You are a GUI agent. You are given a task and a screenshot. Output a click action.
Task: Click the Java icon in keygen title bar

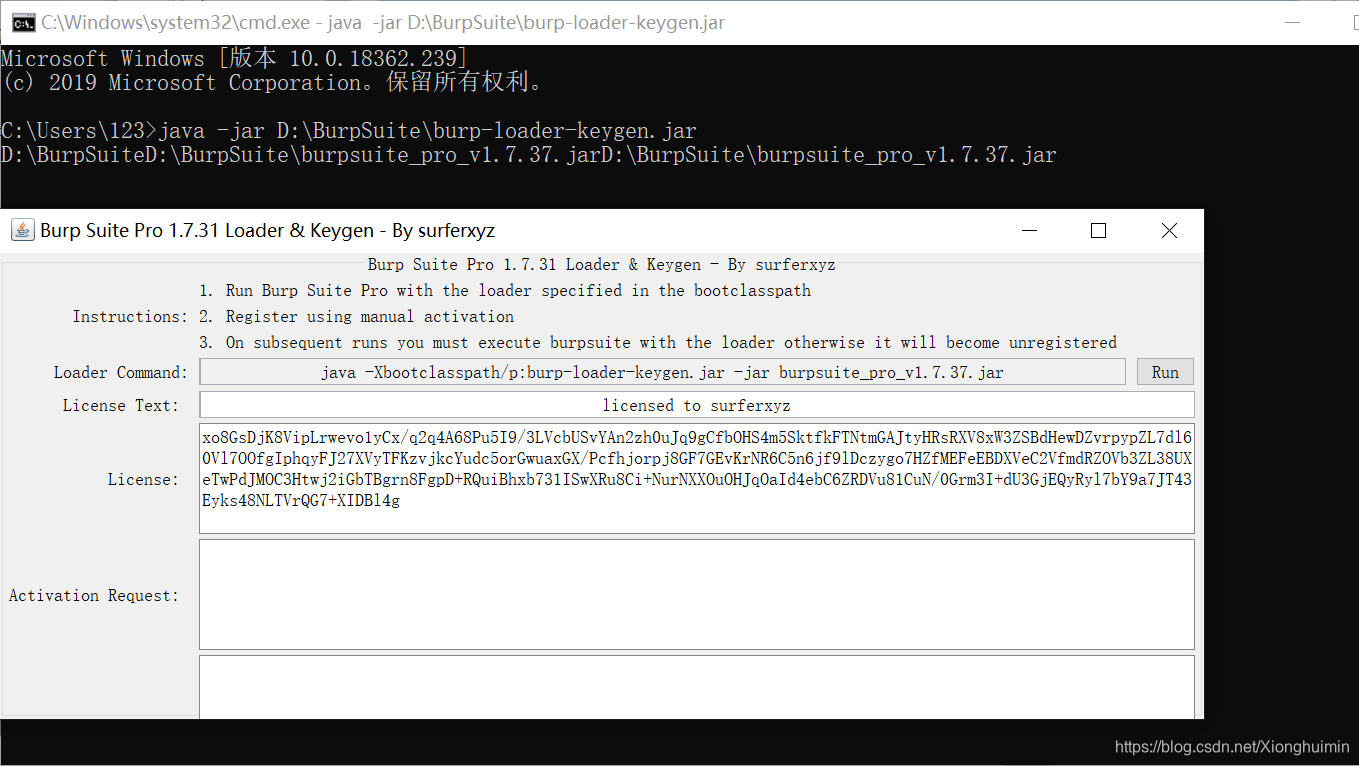(22, 230)
